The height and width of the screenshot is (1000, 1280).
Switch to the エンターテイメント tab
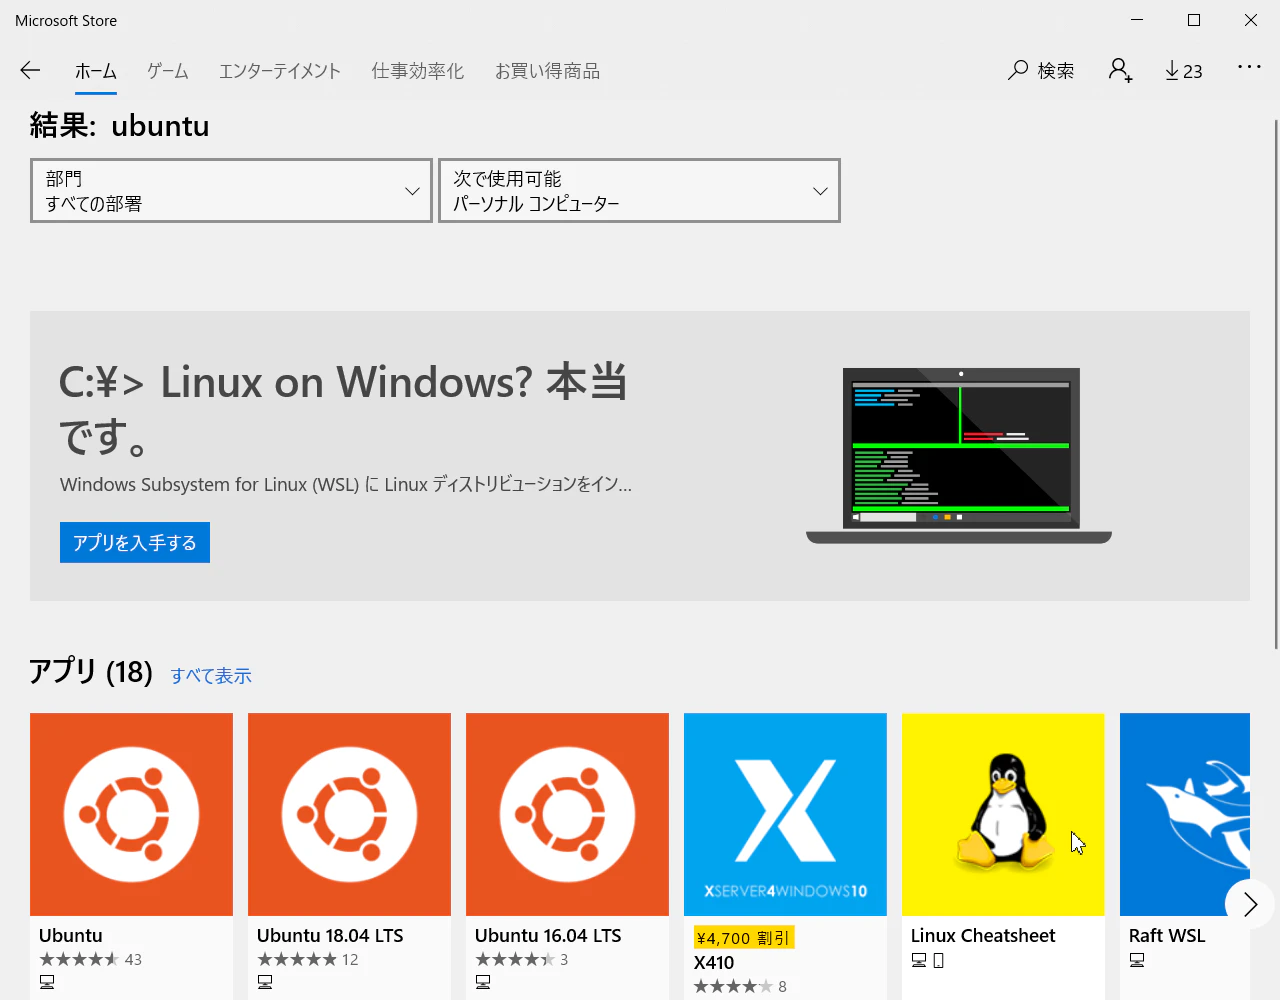(x=280, y=71)
